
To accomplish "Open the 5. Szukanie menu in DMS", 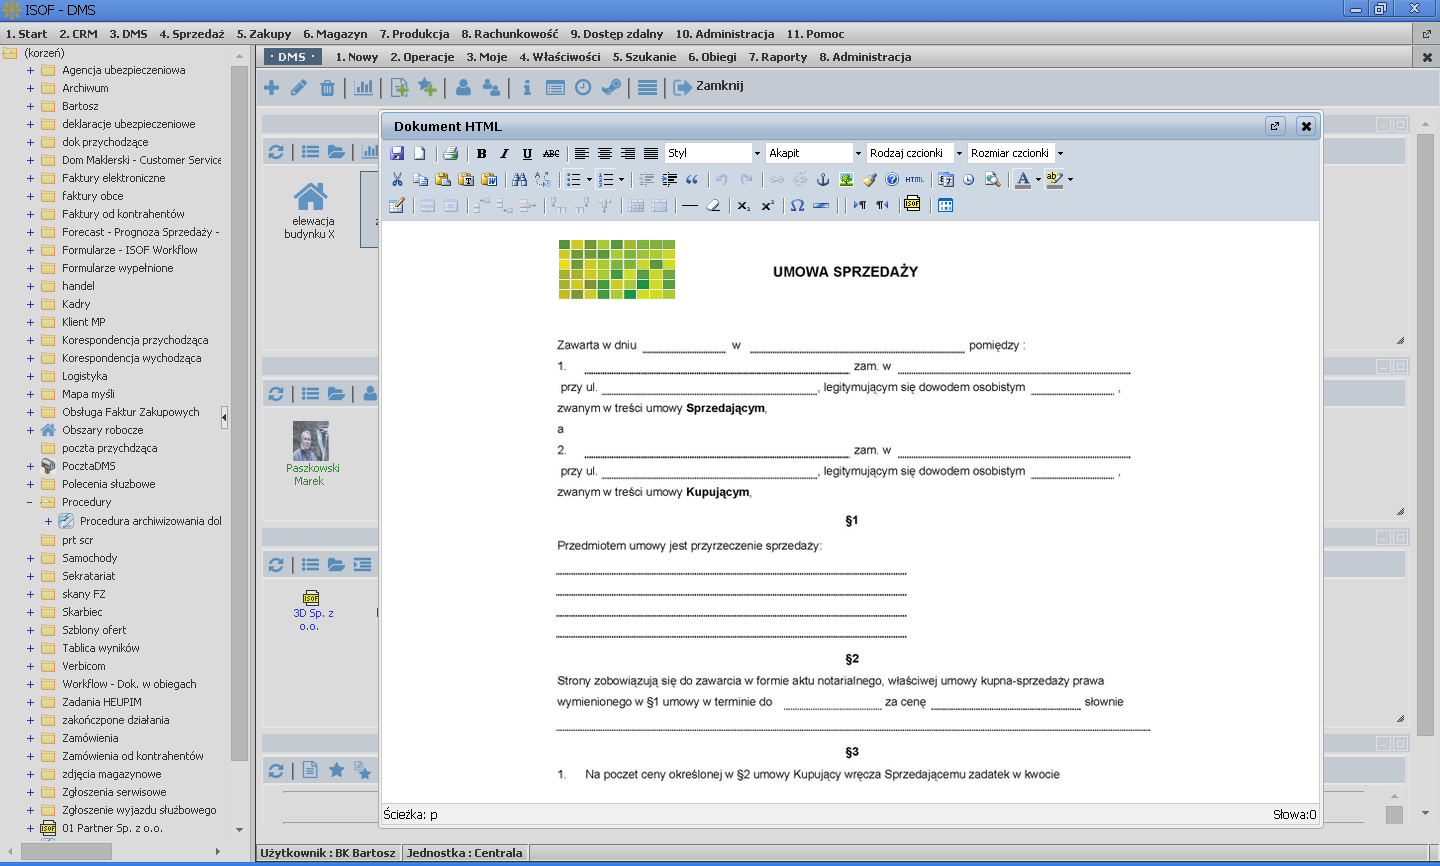I will (x=644, y=57).
